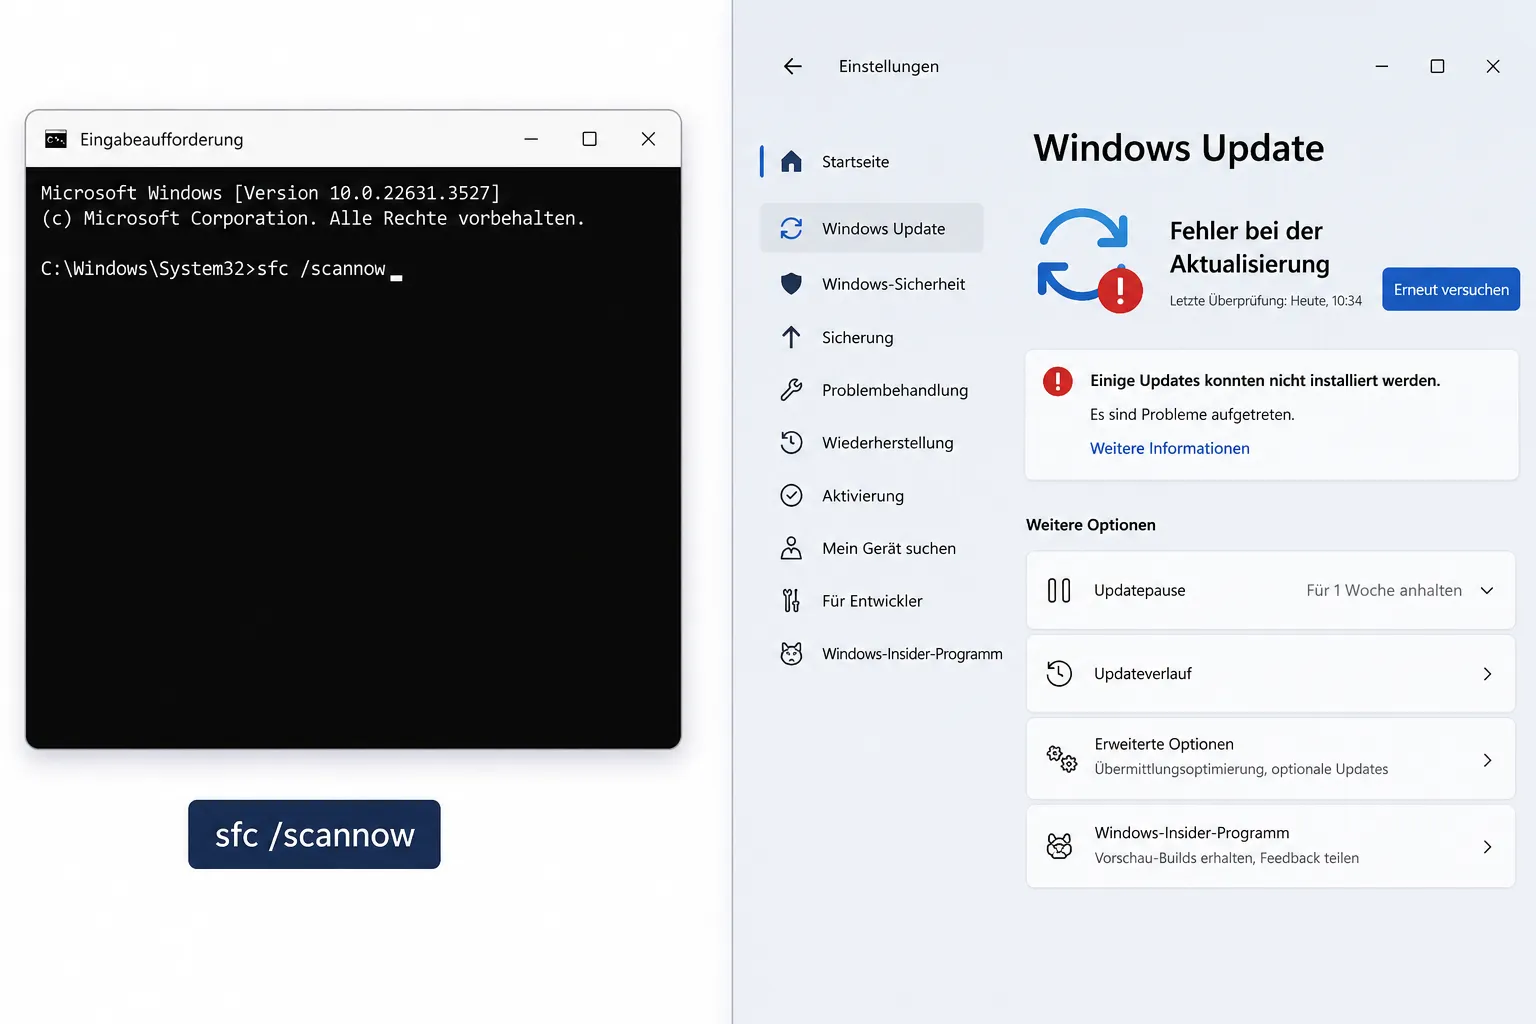1536x1024 pixels.
Task: Click the Startseite home icon in Settings sidebar
Action: (791, 161)
